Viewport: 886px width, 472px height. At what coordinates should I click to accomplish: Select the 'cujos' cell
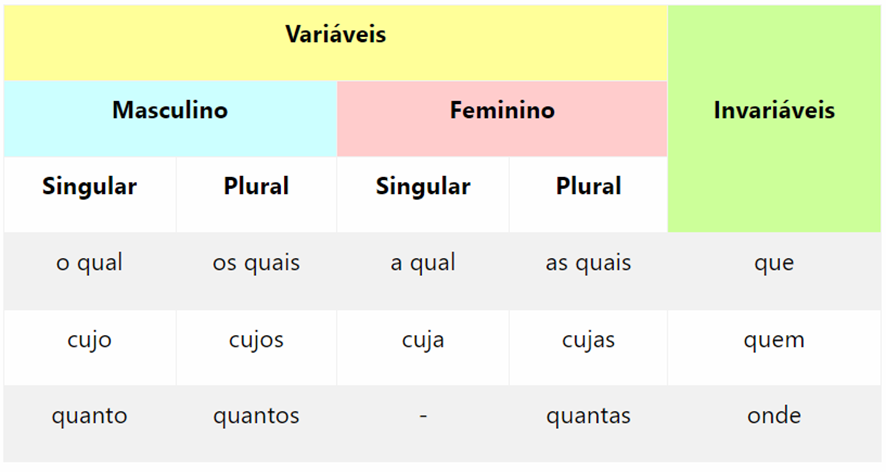tap(256, 340)
